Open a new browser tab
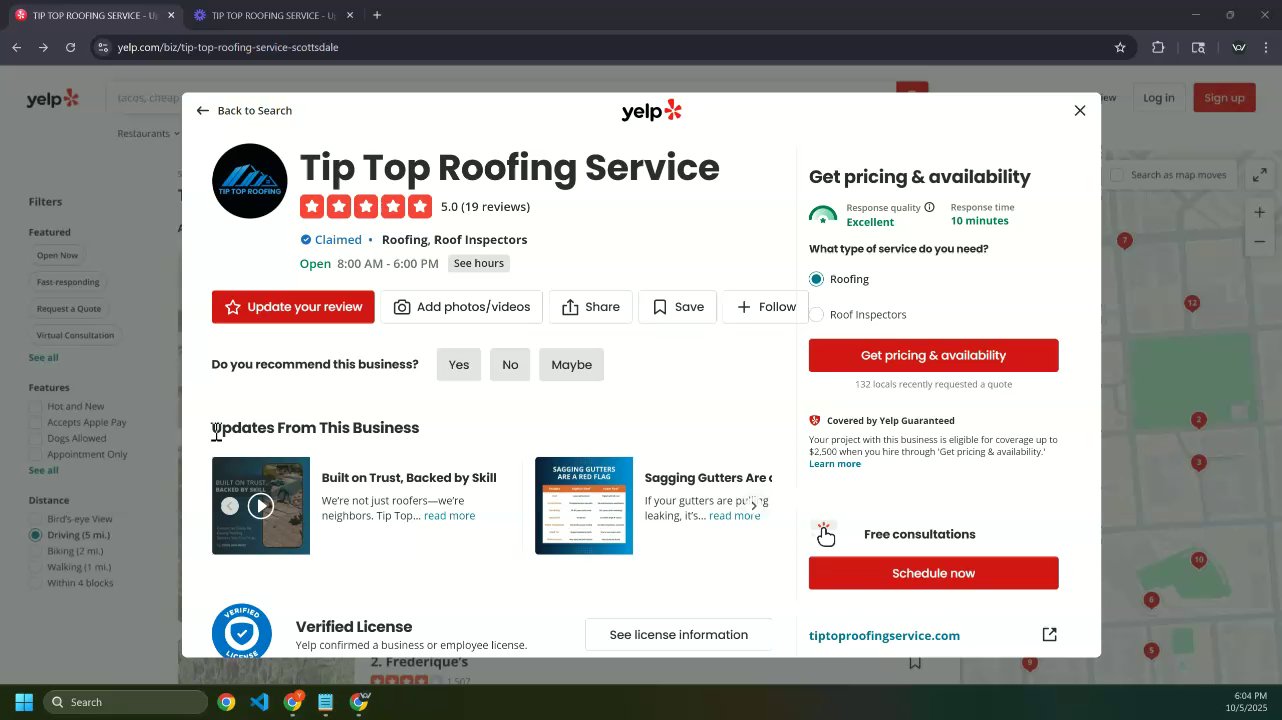 click(377, 15)
